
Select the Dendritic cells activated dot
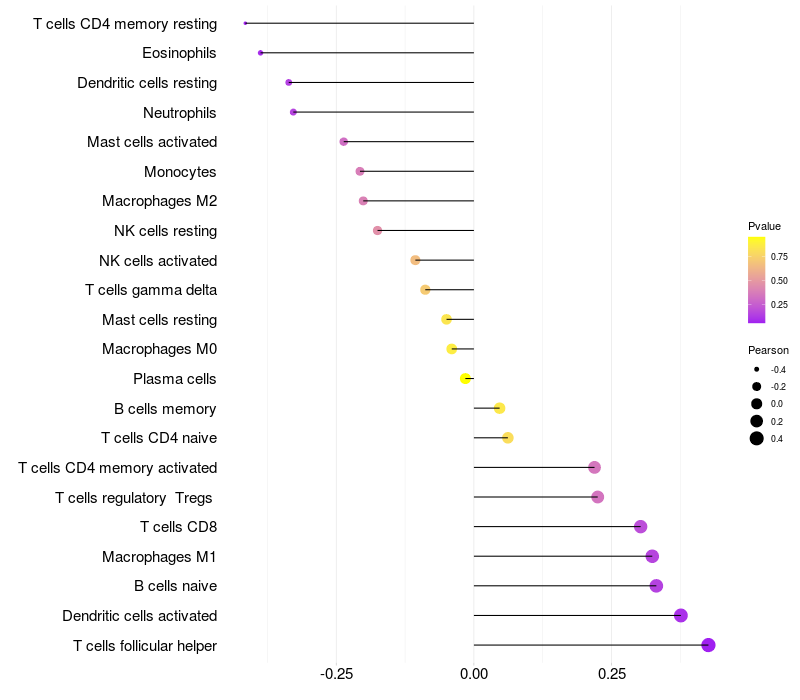[x=680, y=615]
